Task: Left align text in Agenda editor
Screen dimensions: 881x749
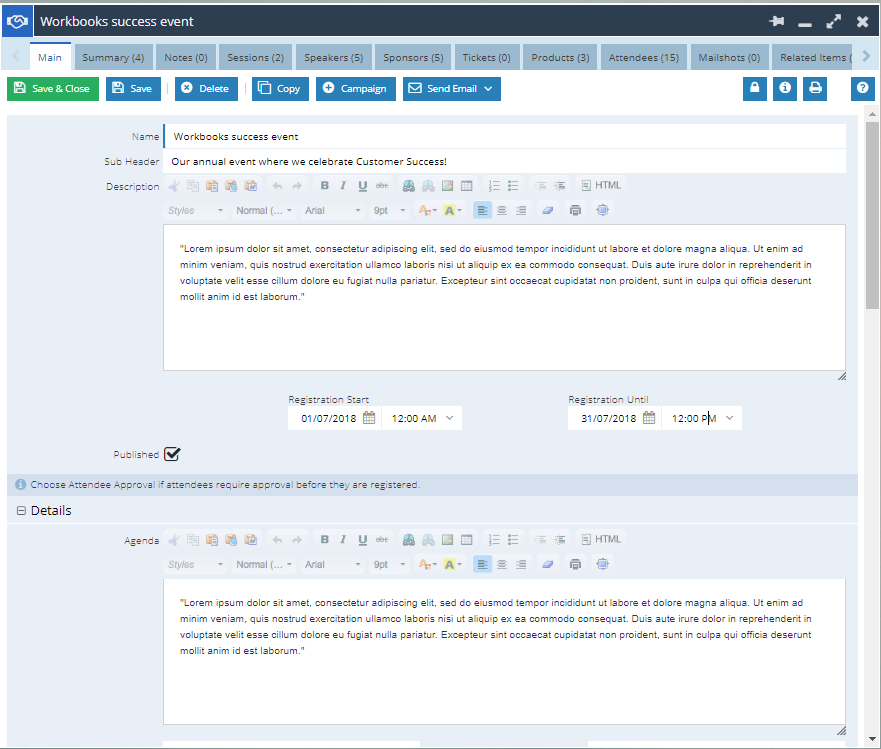Action: [482, 565]
